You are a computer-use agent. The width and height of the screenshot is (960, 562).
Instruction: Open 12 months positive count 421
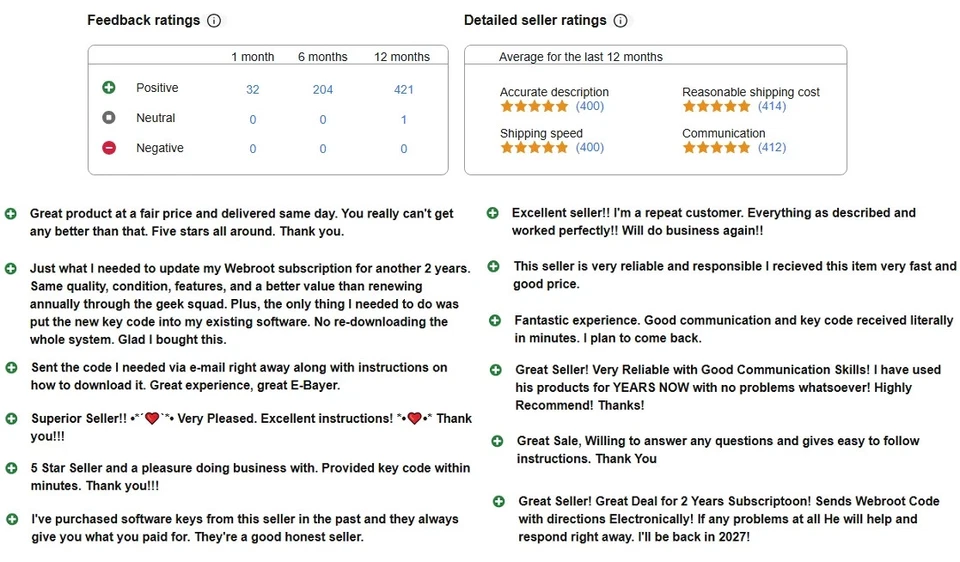pyautogui.click(x=404, y=90)
